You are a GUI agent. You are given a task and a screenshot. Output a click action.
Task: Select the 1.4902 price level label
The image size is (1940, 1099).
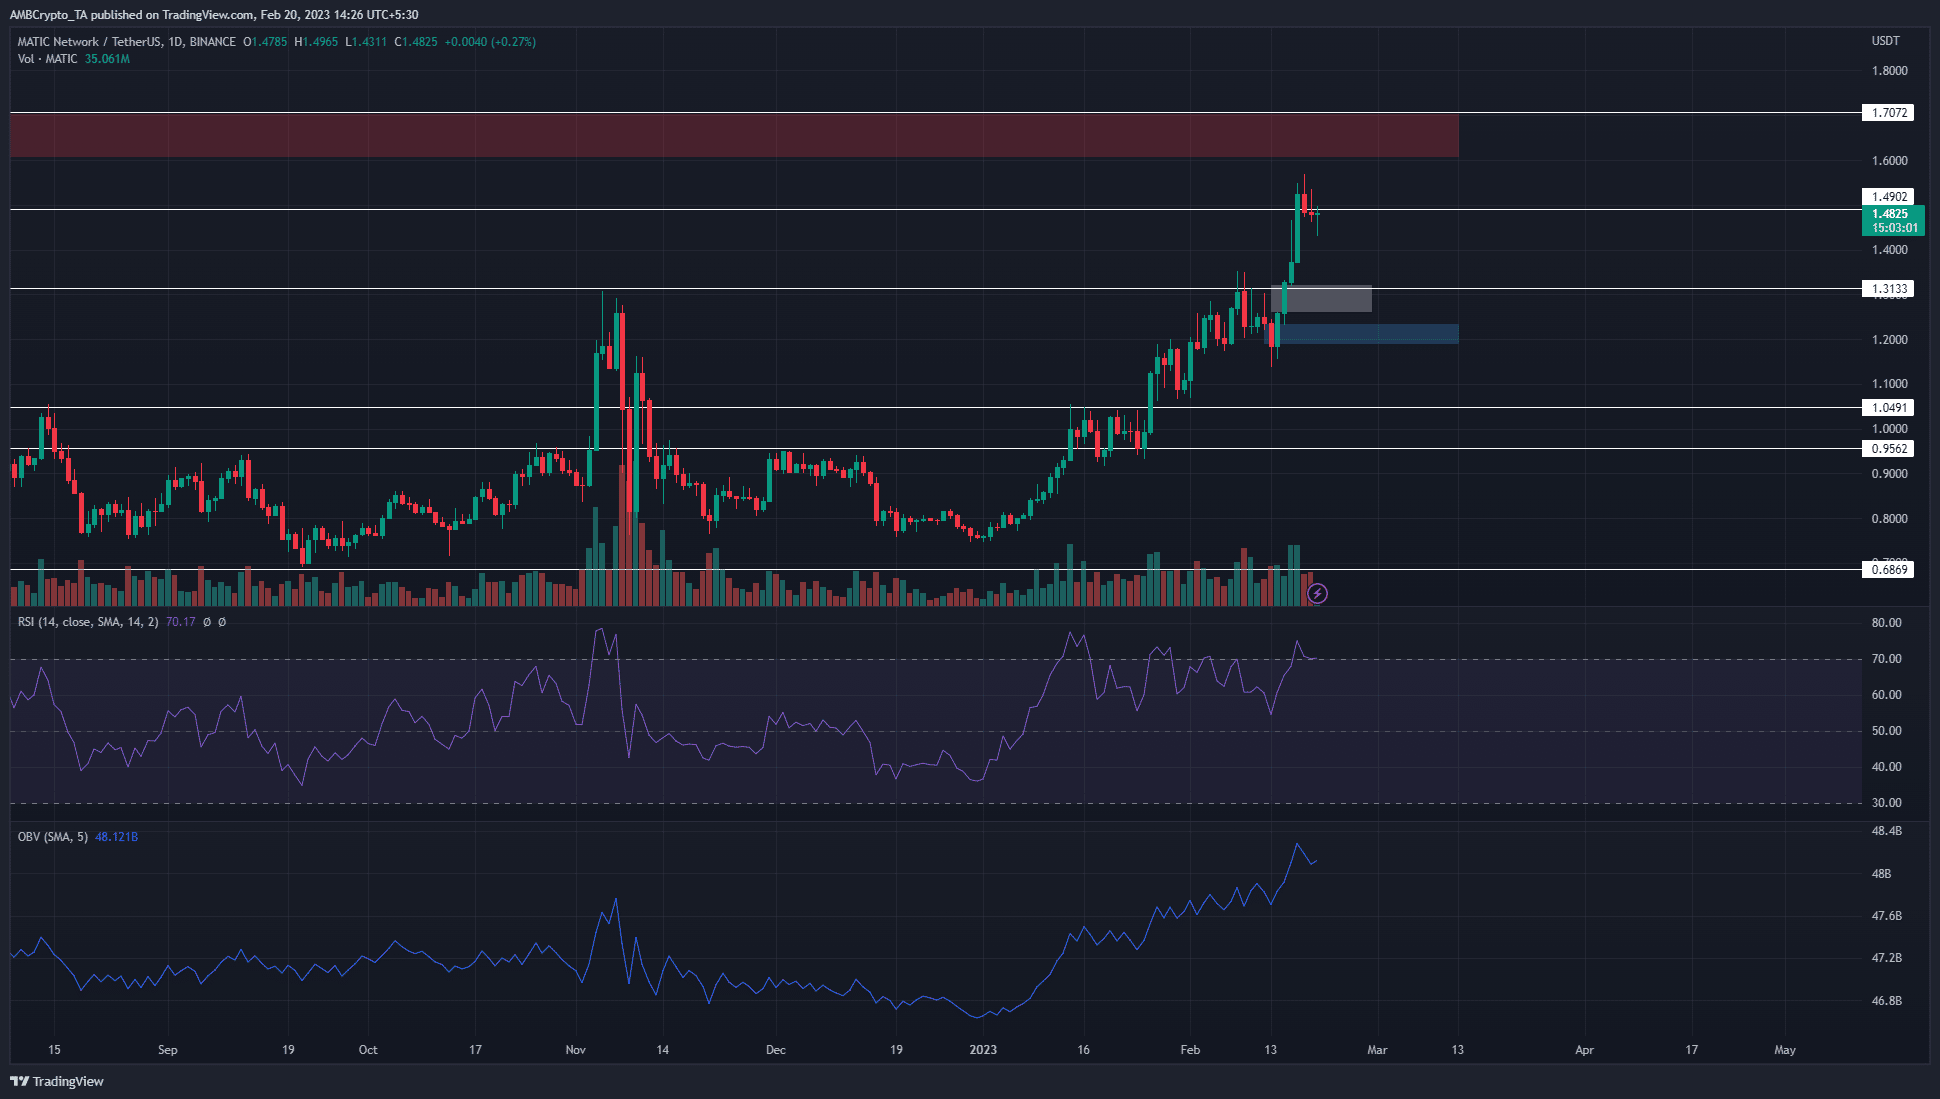tap(1888, 197)
